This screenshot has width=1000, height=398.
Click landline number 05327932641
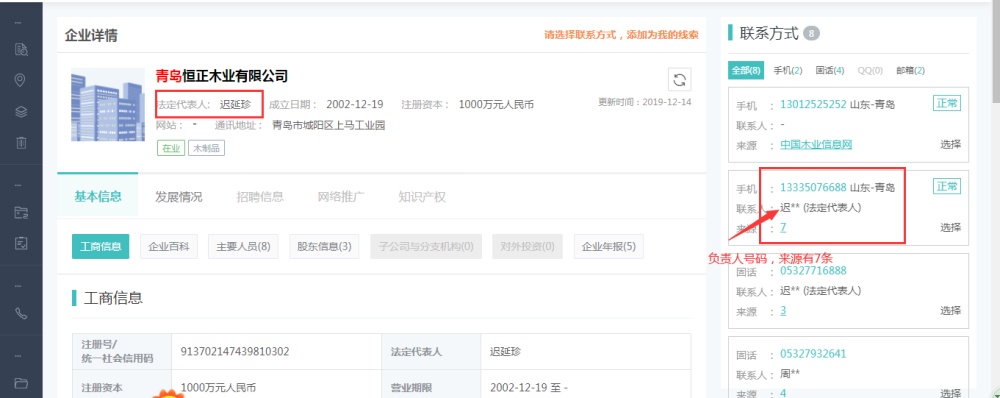coord(813,354)
